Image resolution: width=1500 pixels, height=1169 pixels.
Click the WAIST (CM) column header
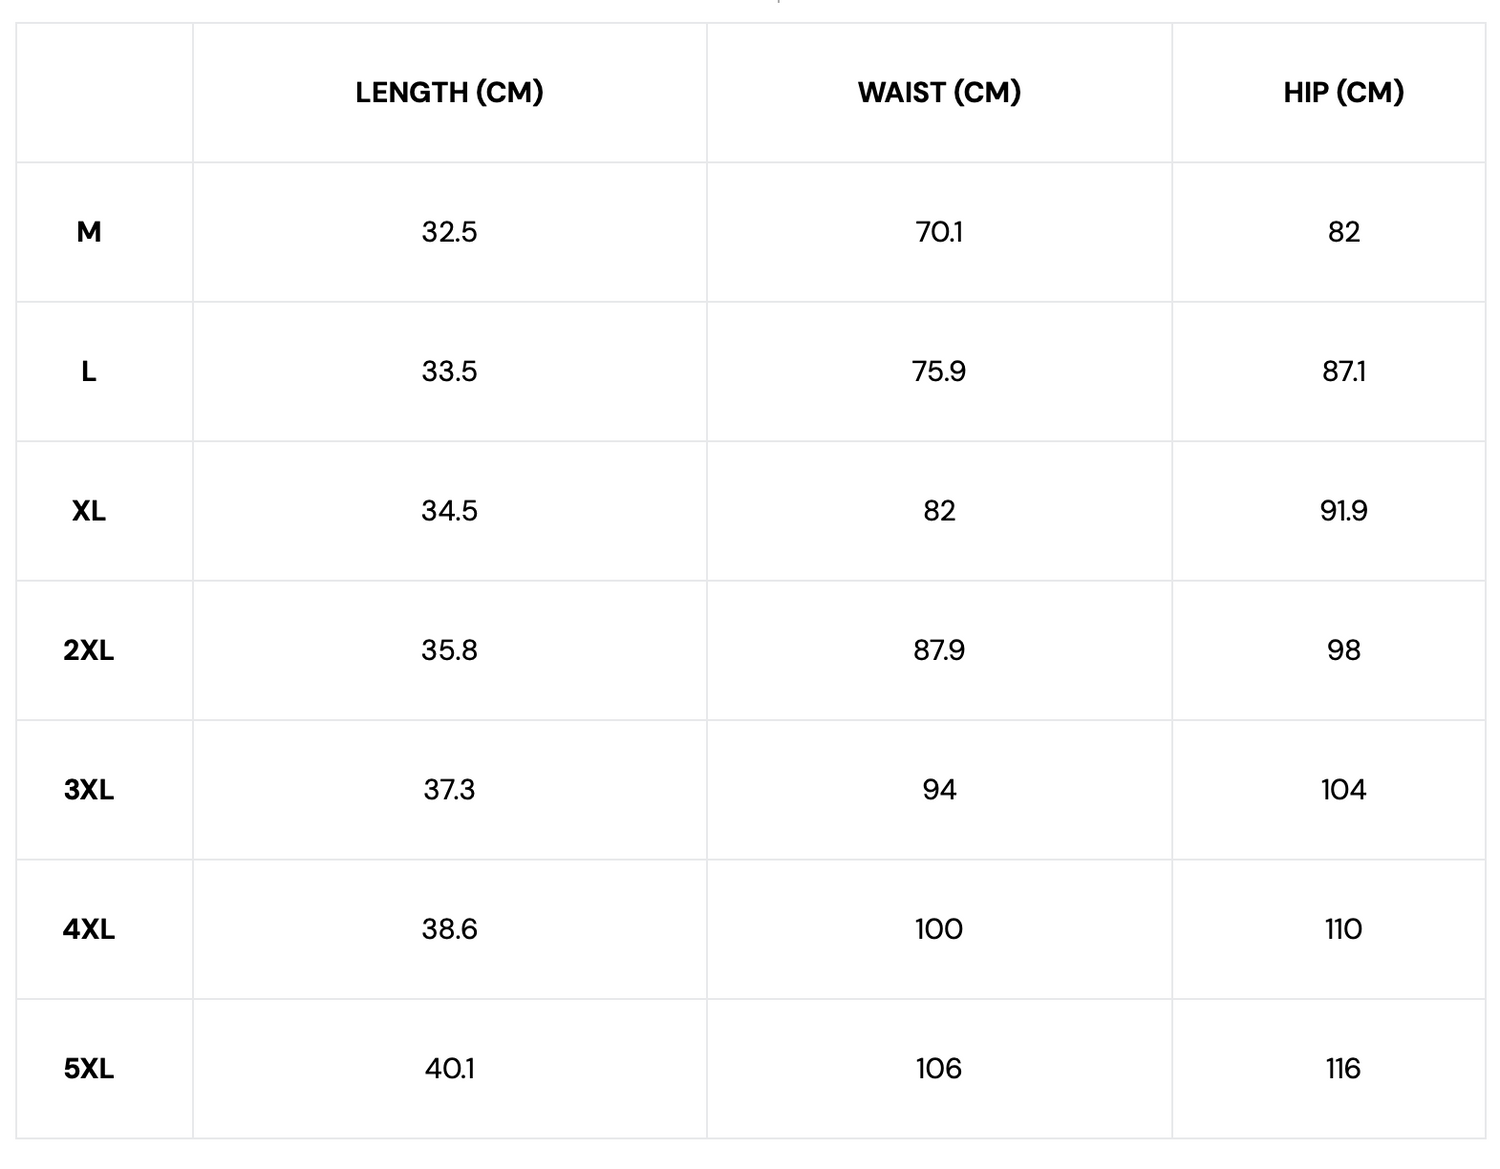[939, 92]
